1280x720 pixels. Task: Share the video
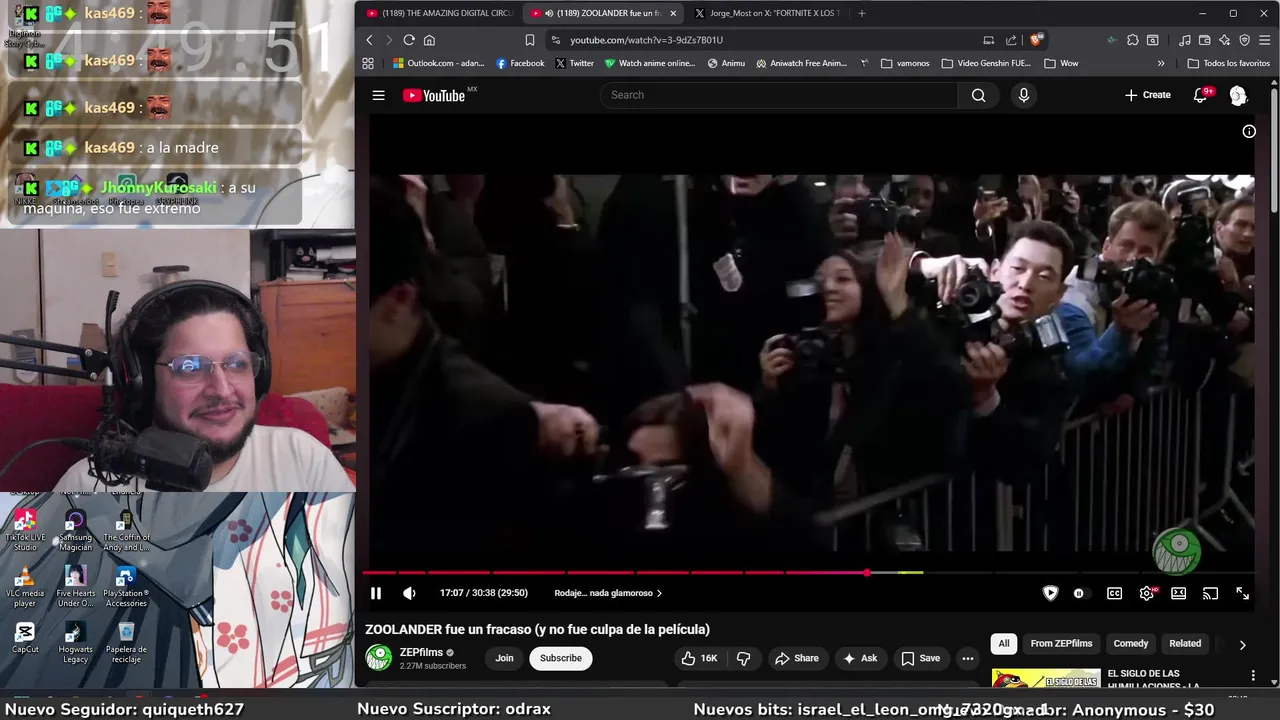click(x=797, y=658)
